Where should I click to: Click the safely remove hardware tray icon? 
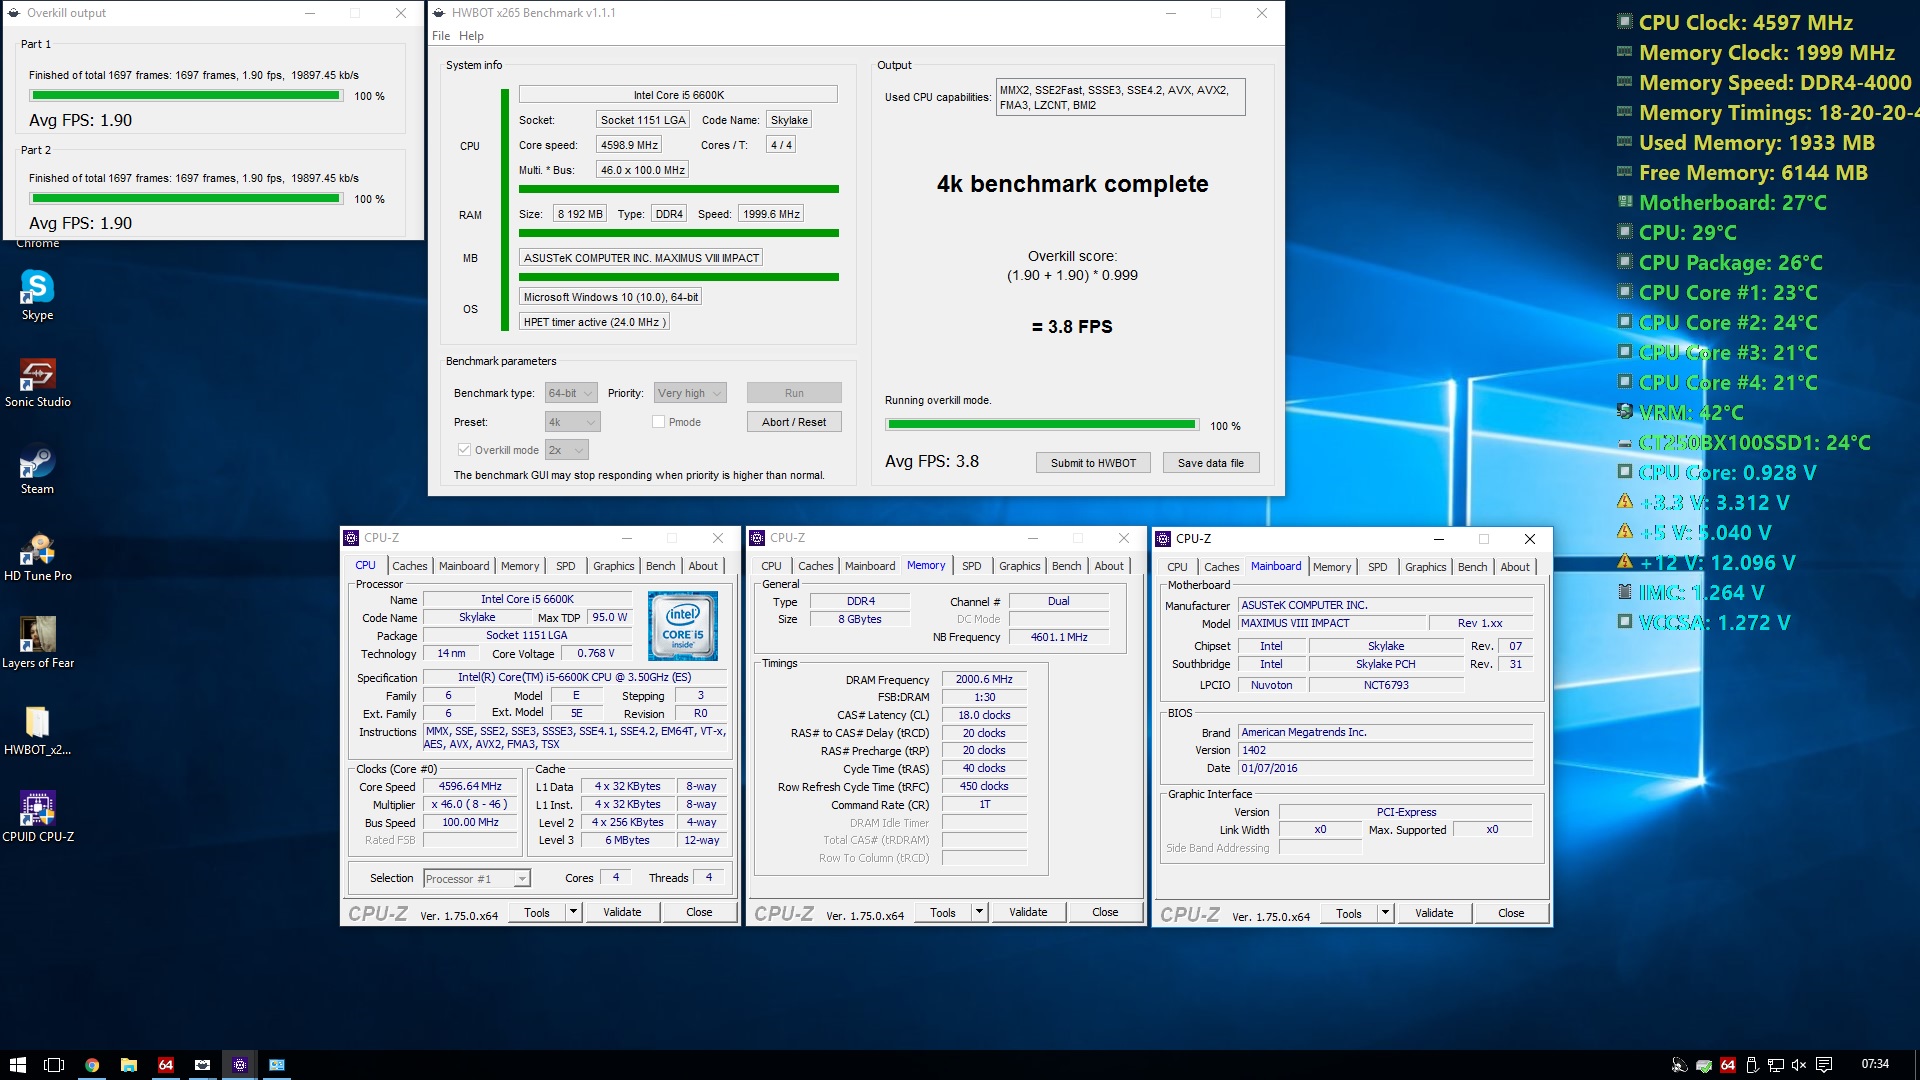pyautogui.click(x=1752, y=1065)
